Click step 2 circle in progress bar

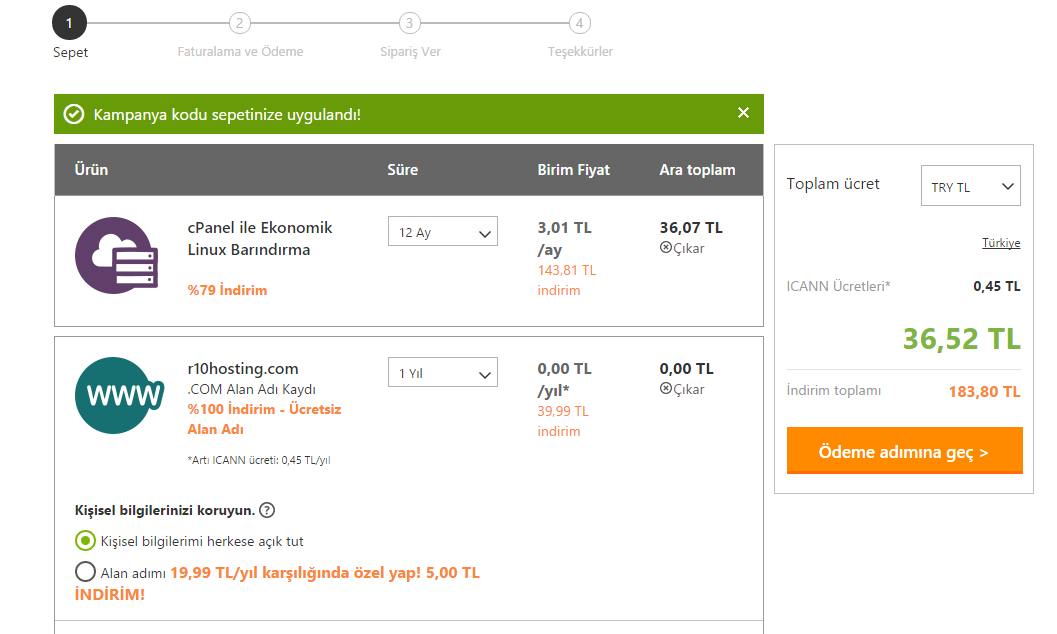coord(239,23)
